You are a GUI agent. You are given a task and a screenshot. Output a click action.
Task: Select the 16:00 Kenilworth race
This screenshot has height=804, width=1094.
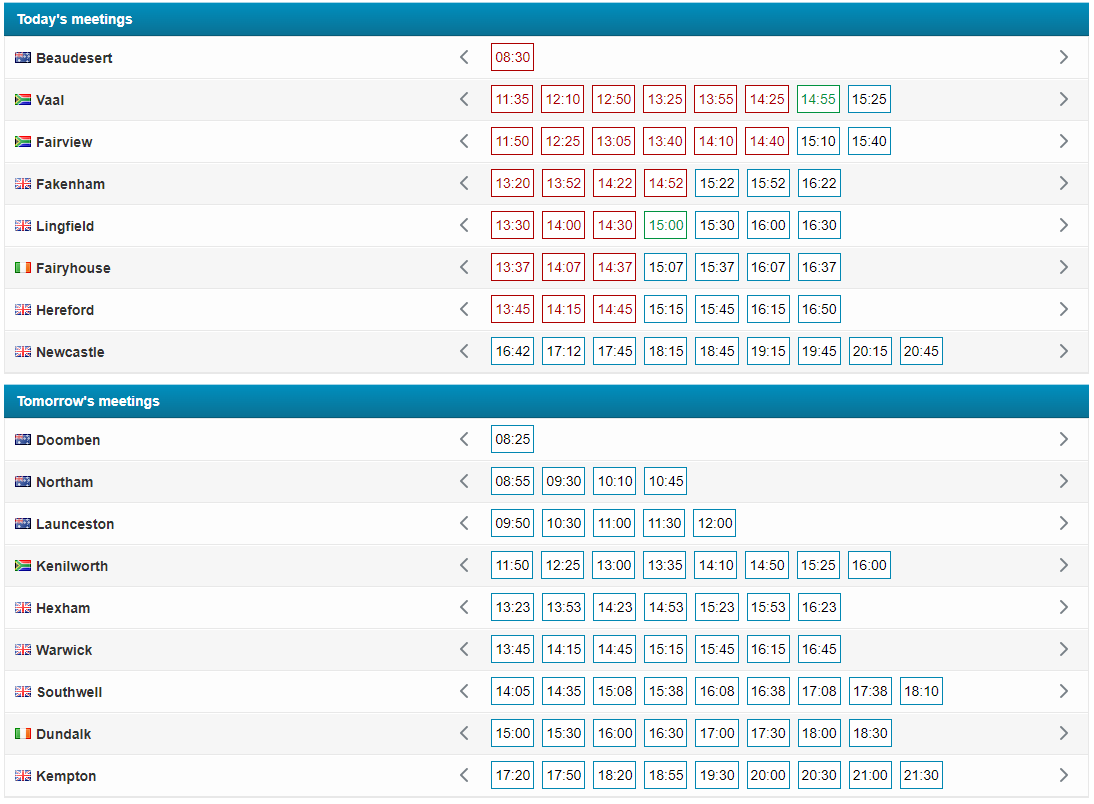[869, 565]
